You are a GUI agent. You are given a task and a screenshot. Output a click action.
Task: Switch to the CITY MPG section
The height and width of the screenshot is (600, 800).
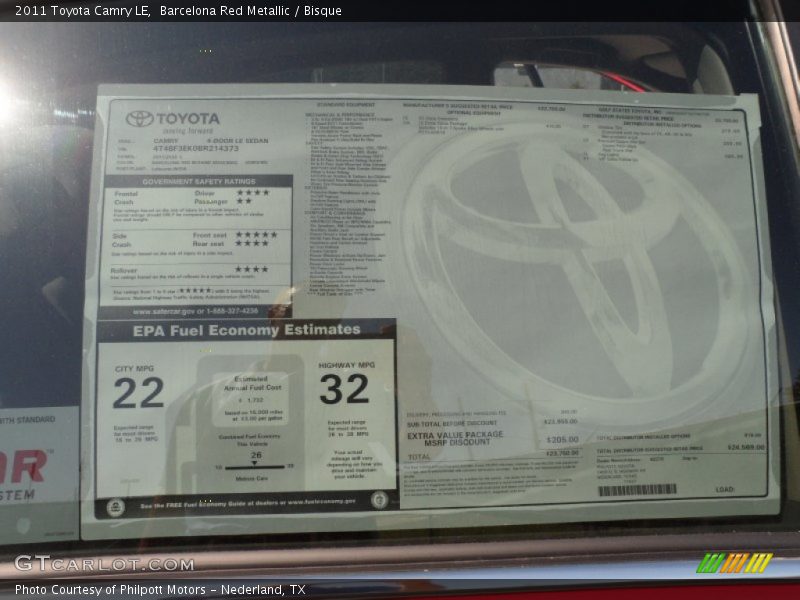point(133,368)
